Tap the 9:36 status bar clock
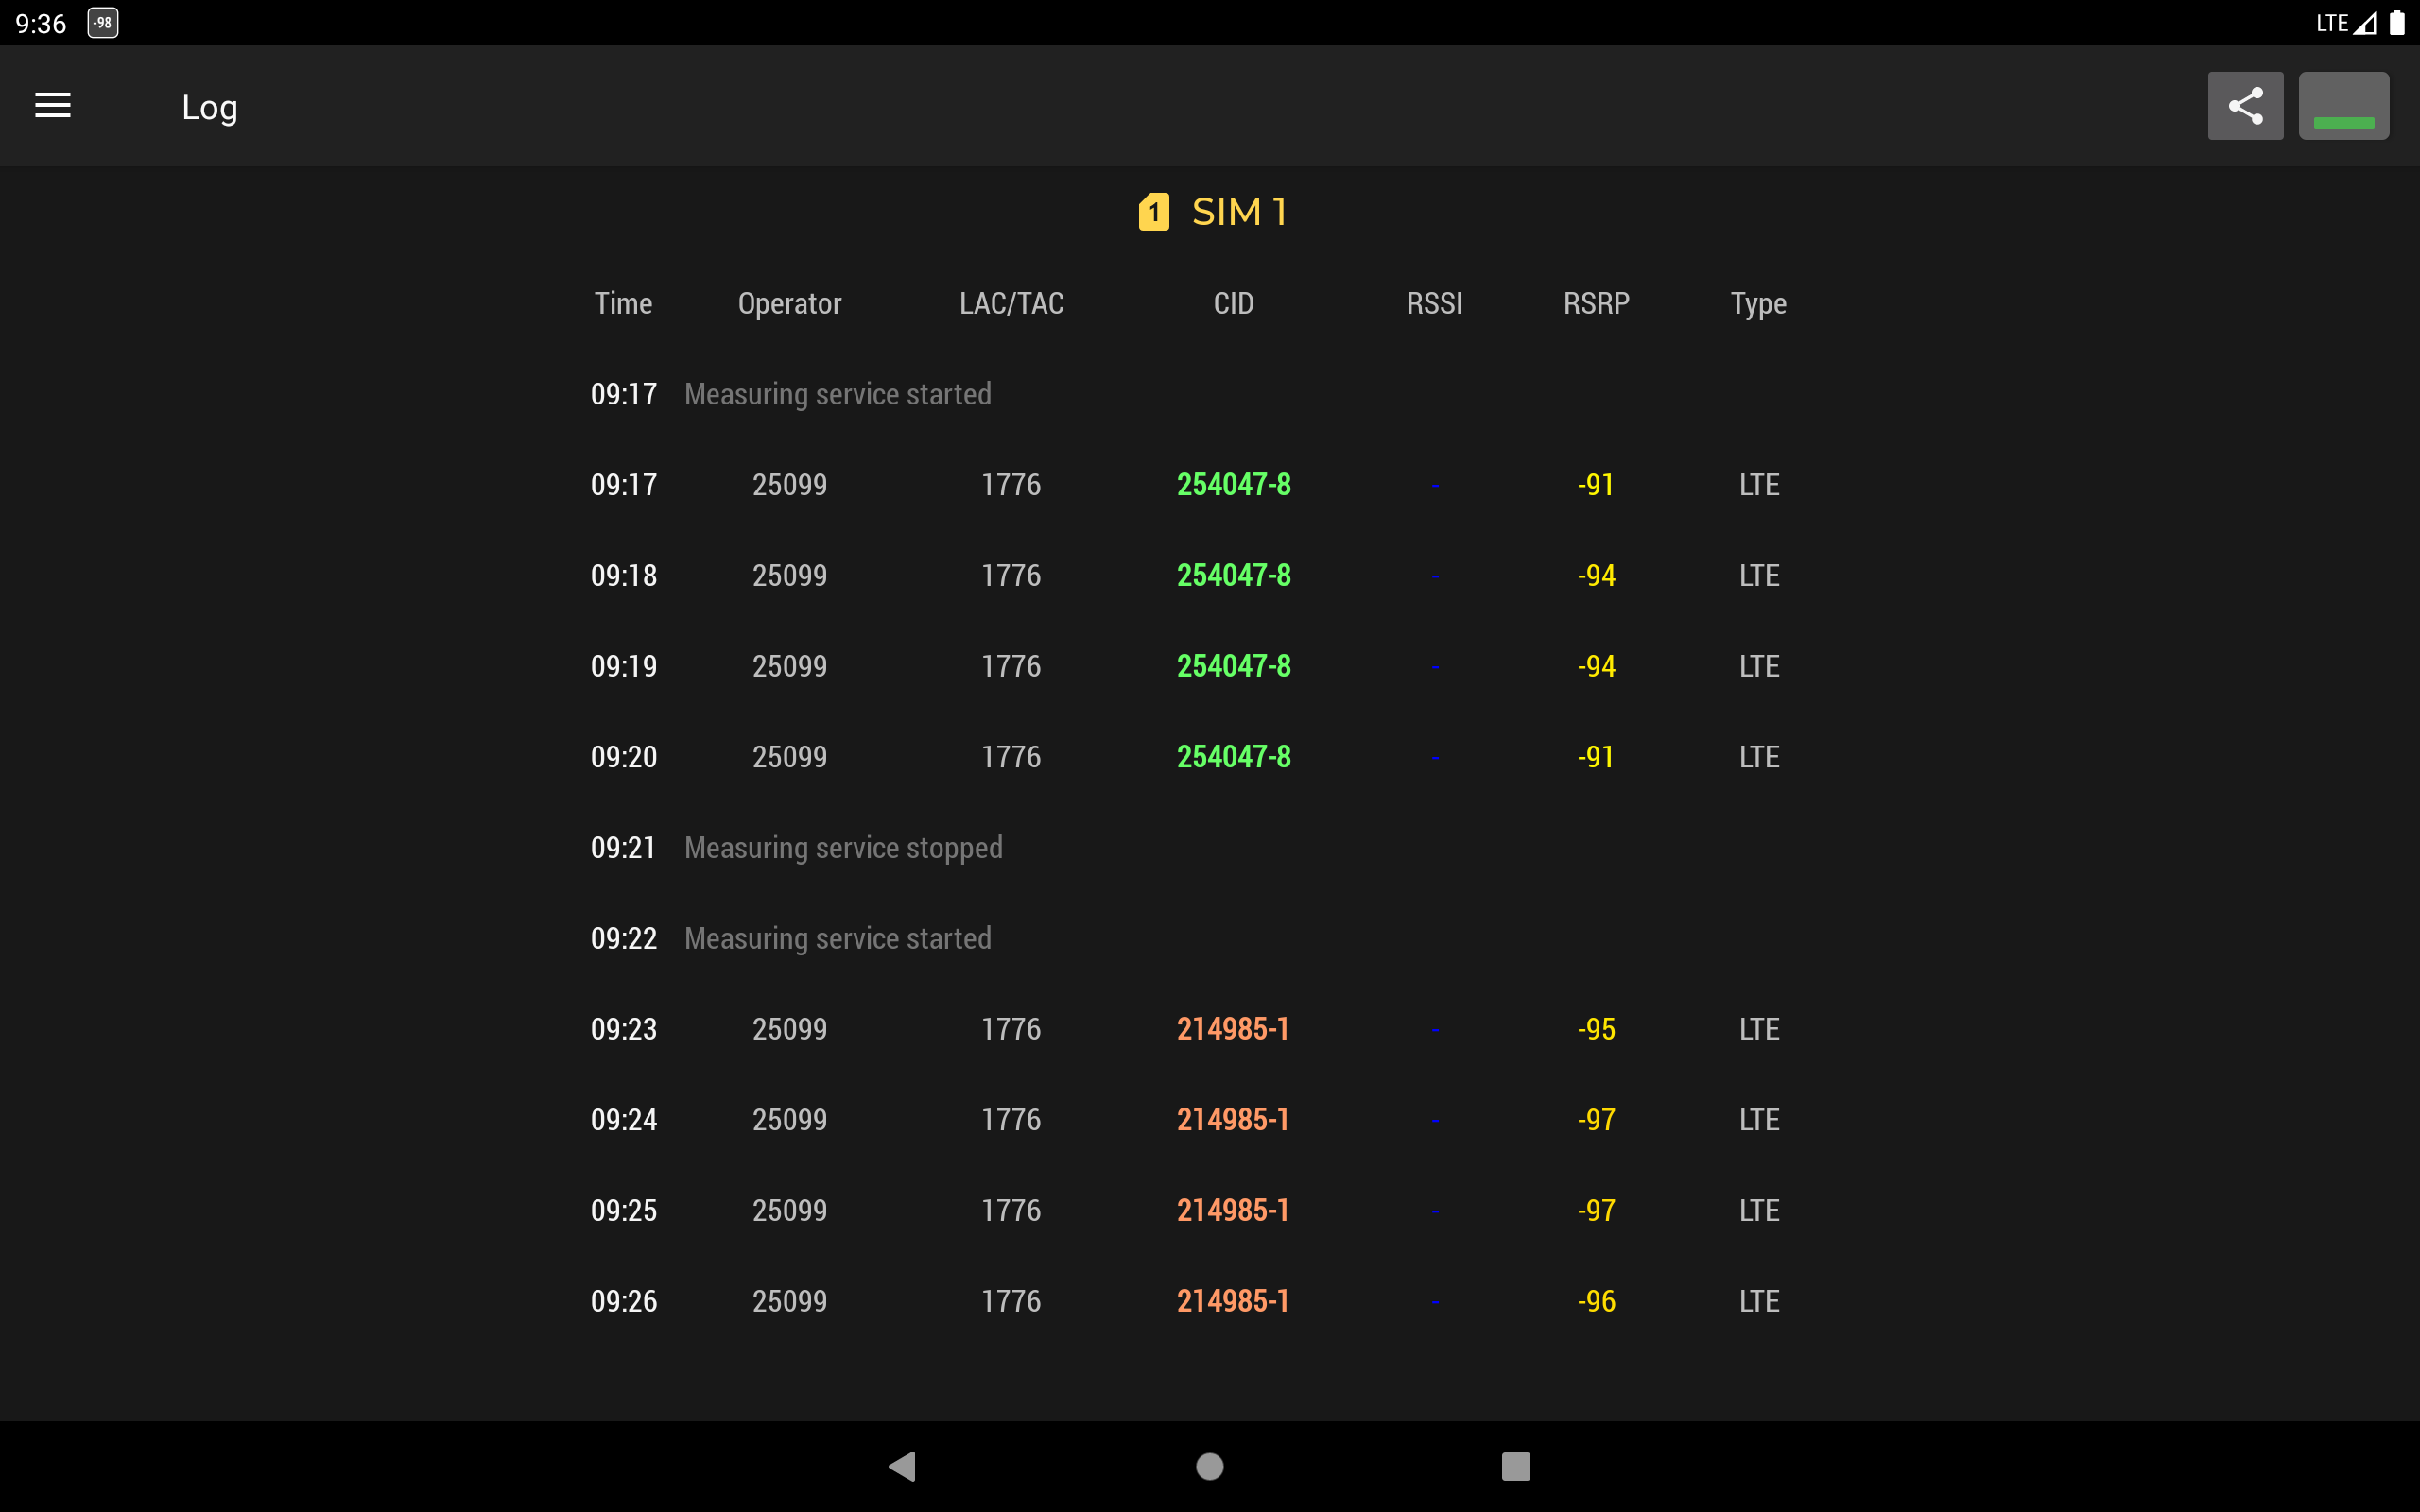 coord(41,23)
